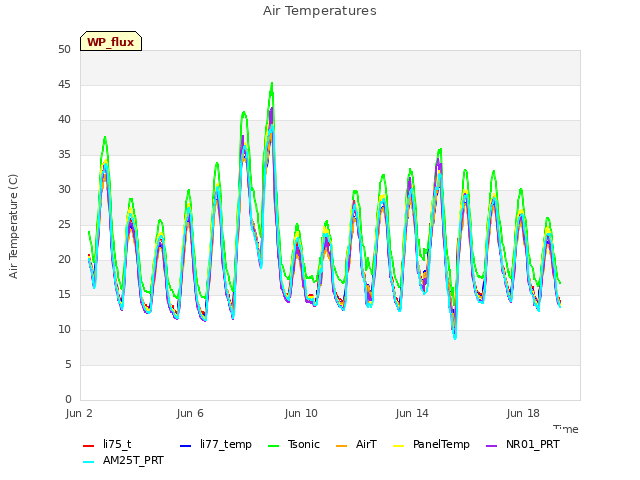Click the Jun 2 x-axis tick label
Screen dimensions: 640x480
[79, 413]
